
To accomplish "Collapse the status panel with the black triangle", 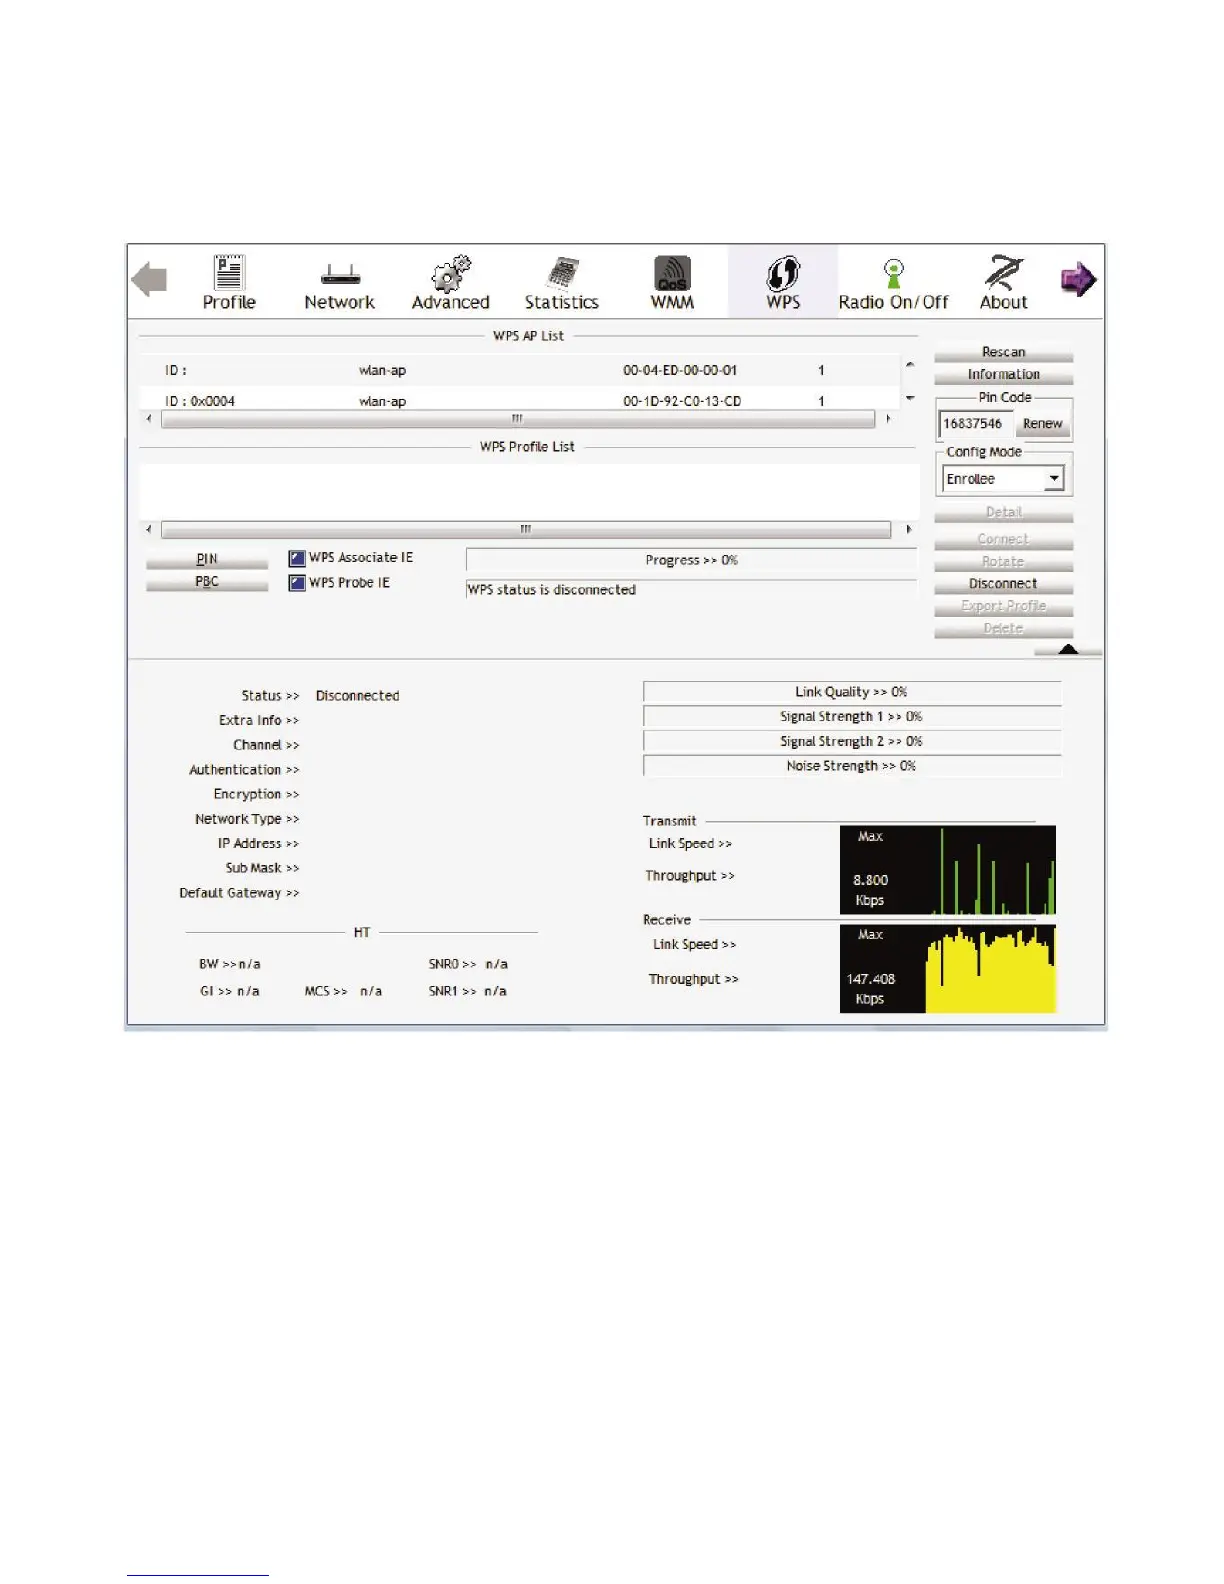I will coord(1068,649).
